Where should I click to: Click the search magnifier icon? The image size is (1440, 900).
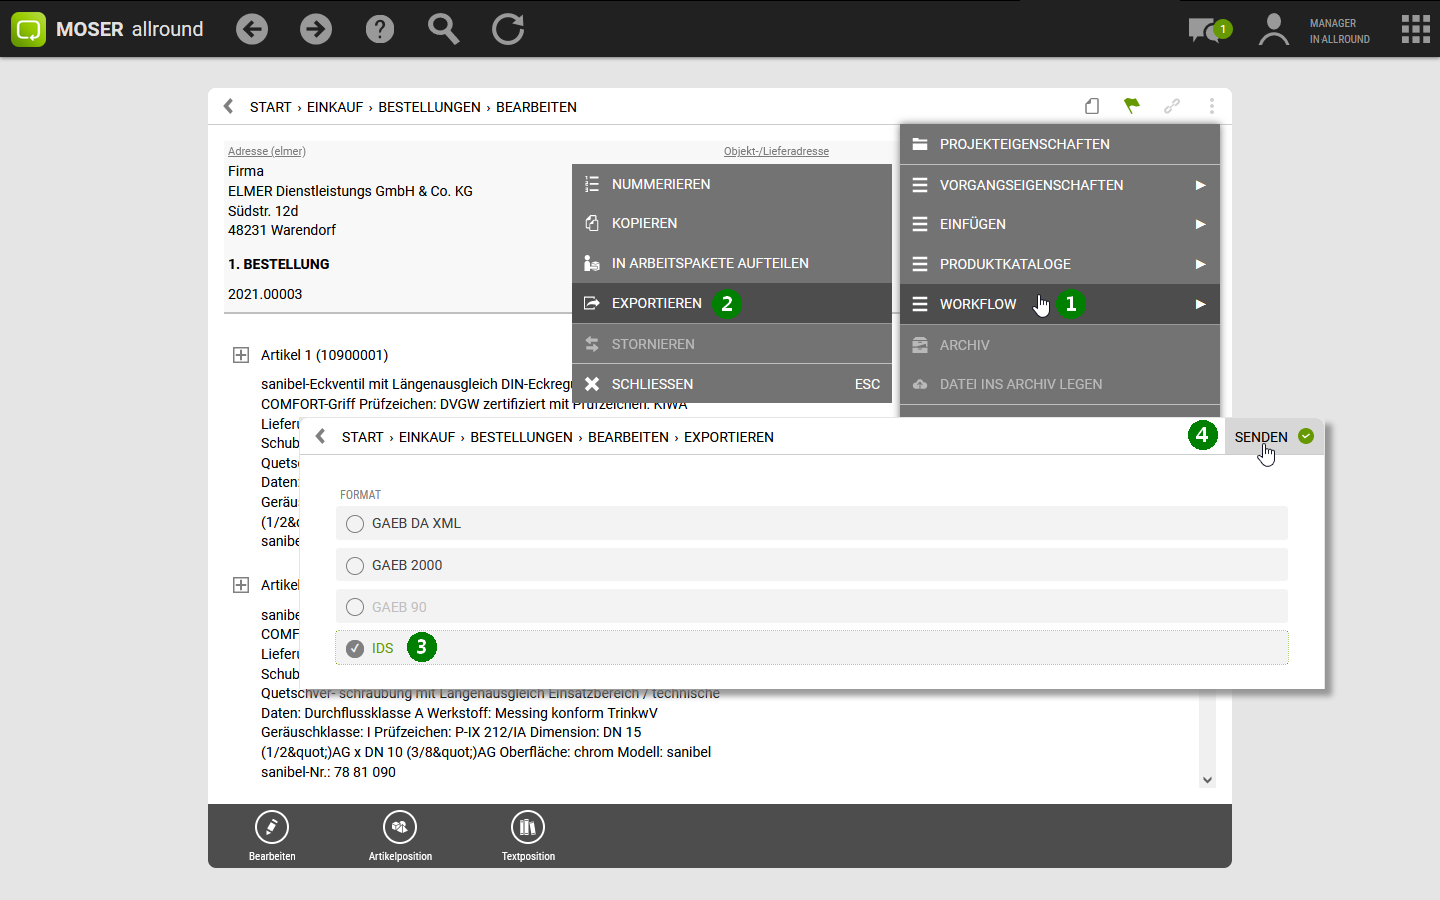[x=443, y=29]
